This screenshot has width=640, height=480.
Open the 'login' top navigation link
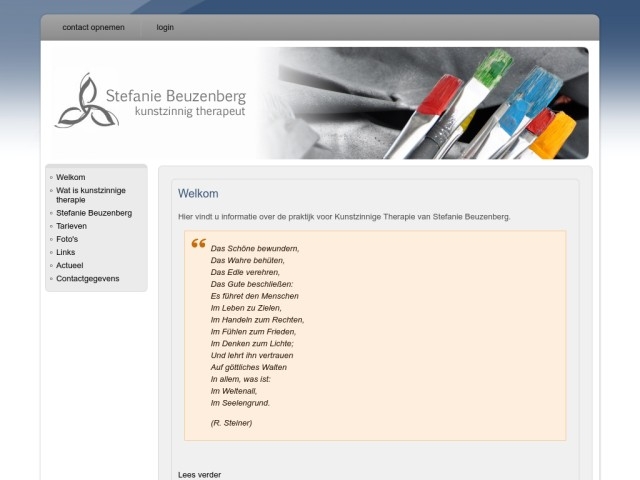pyautogui.click(x=165, y=27)
